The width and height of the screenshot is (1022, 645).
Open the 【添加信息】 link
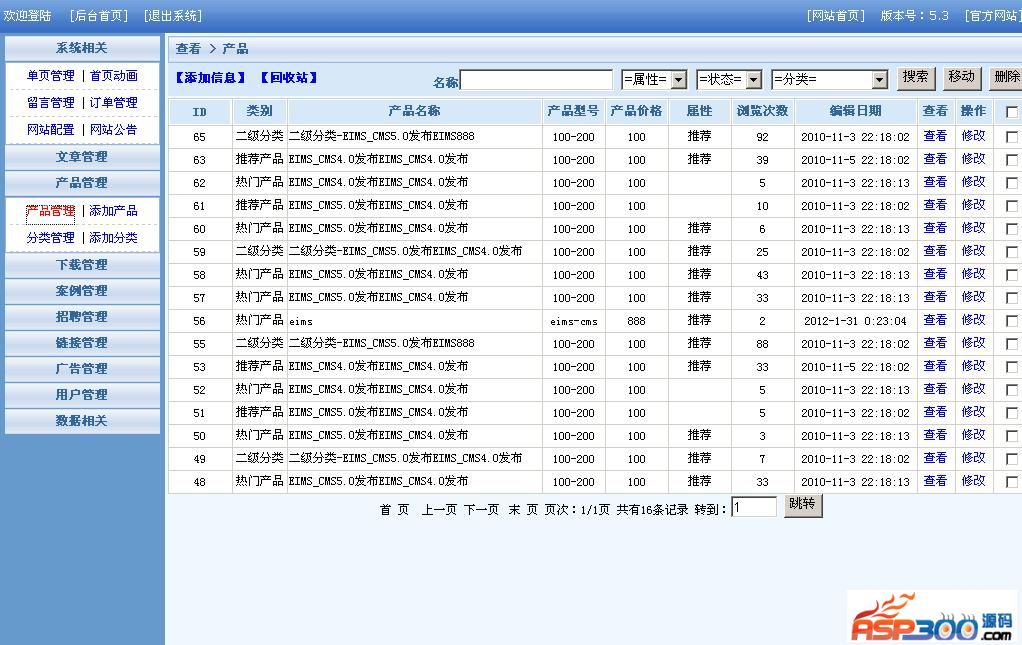[x=210, y=78]
